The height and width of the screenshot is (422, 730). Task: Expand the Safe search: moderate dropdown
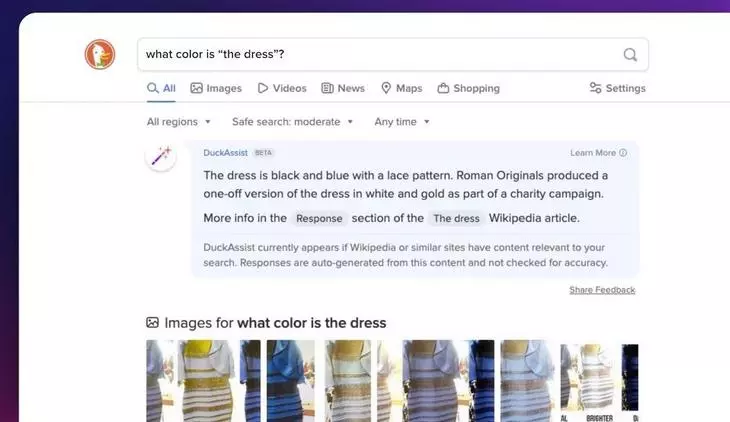(x=292, y=122)
